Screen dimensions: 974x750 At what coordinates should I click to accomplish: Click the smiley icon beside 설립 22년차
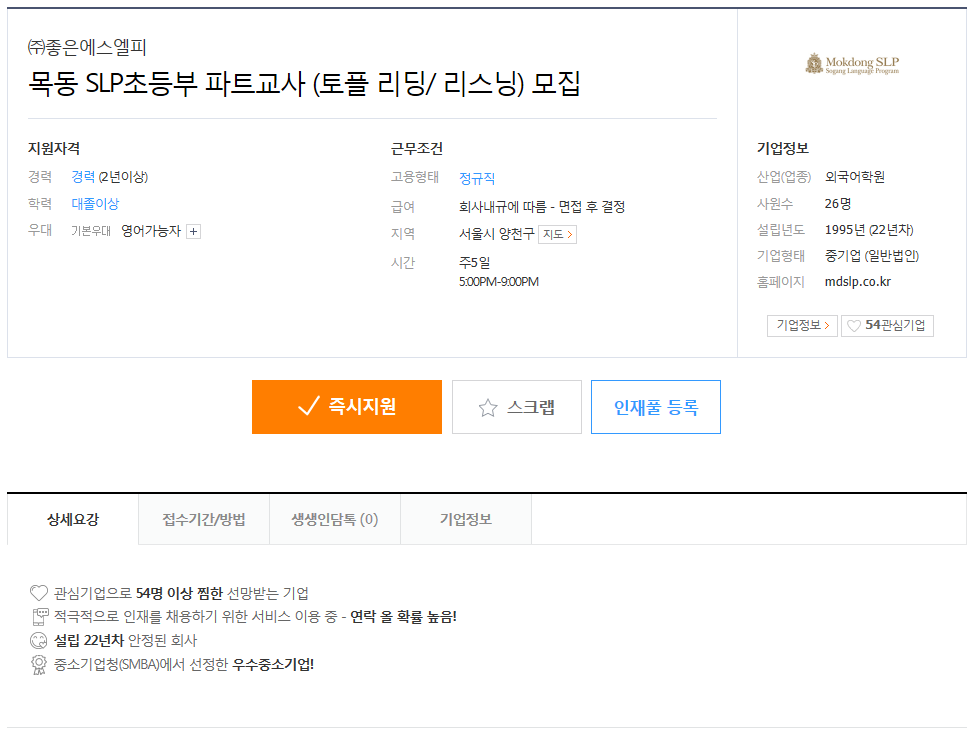point(39,640)
